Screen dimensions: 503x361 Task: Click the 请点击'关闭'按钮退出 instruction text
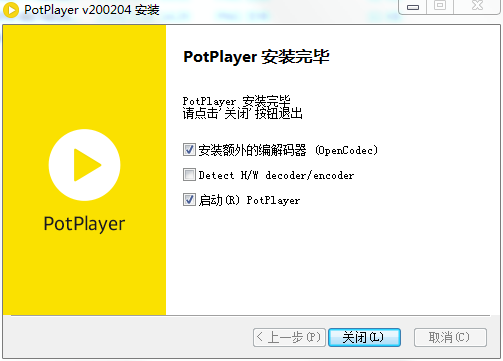[243, 113]
